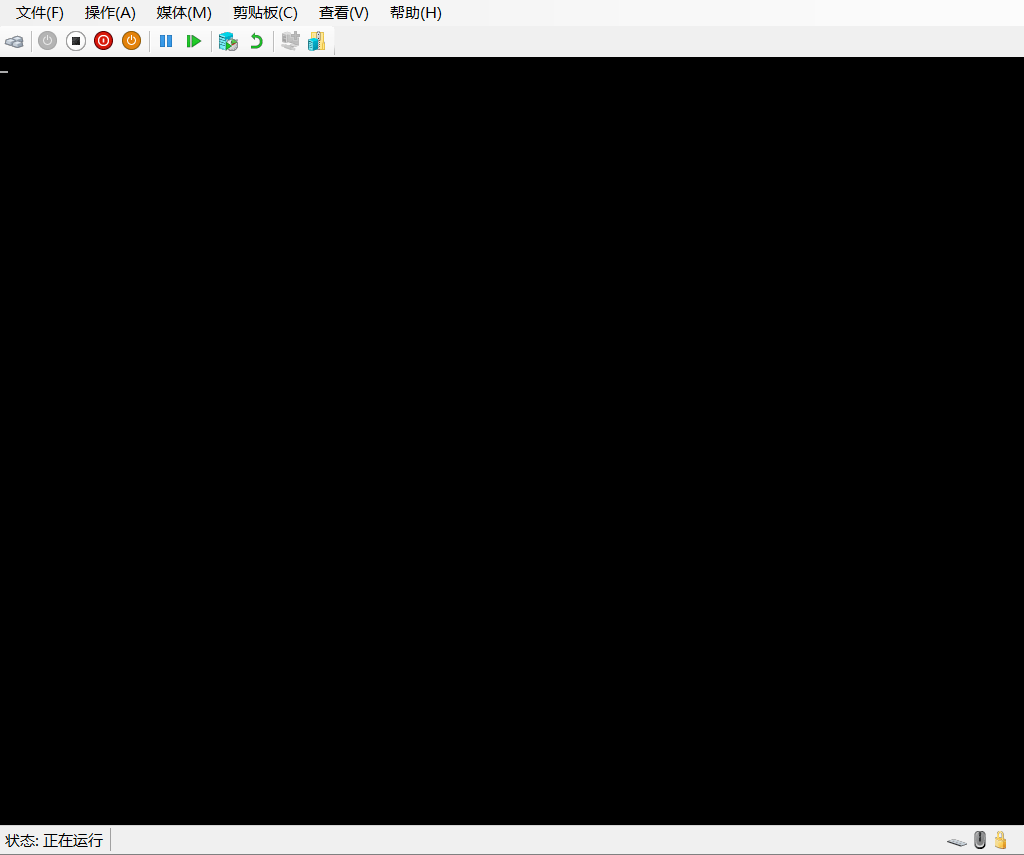The image size is (1024, 855).
Task: Click the enhanced session monitor icon
Action: pos(290,41)
